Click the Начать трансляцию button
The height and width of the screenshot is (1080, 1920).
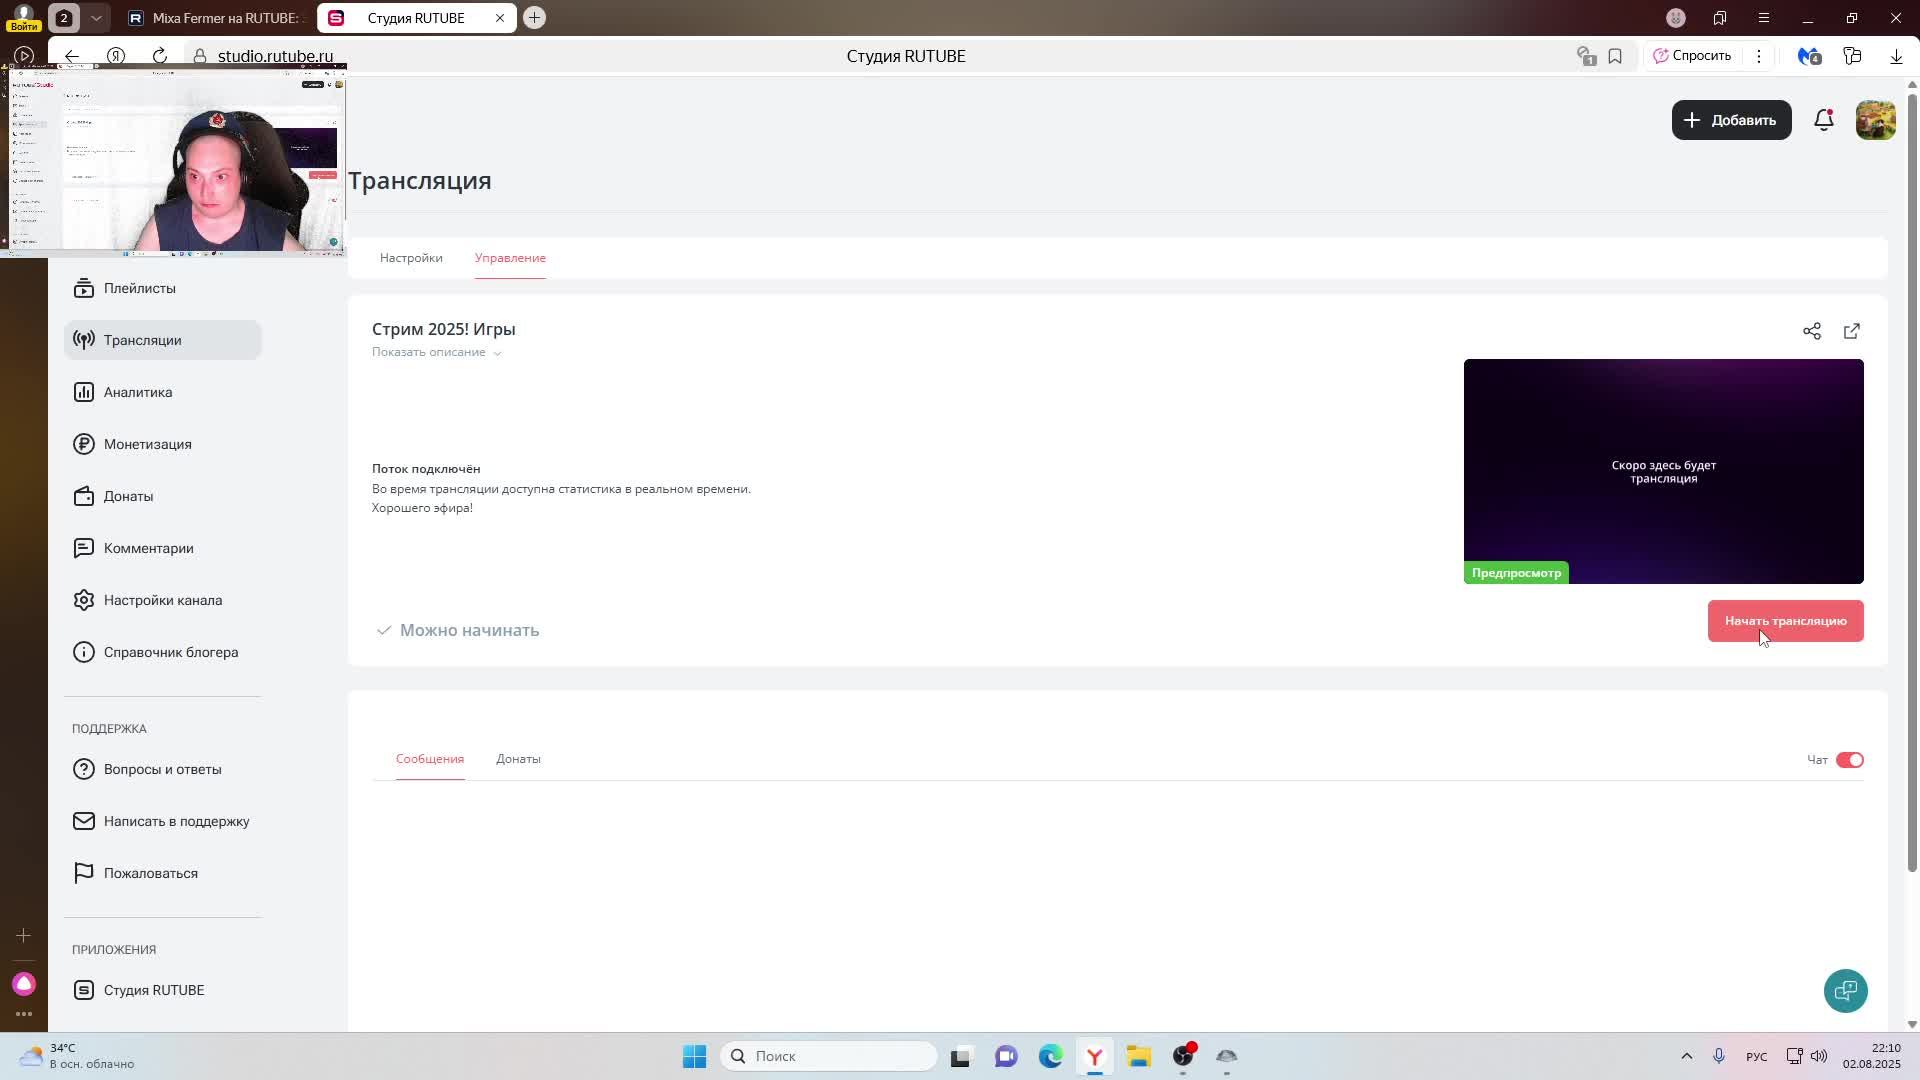pyautogui.click(x=1785, y=621)
